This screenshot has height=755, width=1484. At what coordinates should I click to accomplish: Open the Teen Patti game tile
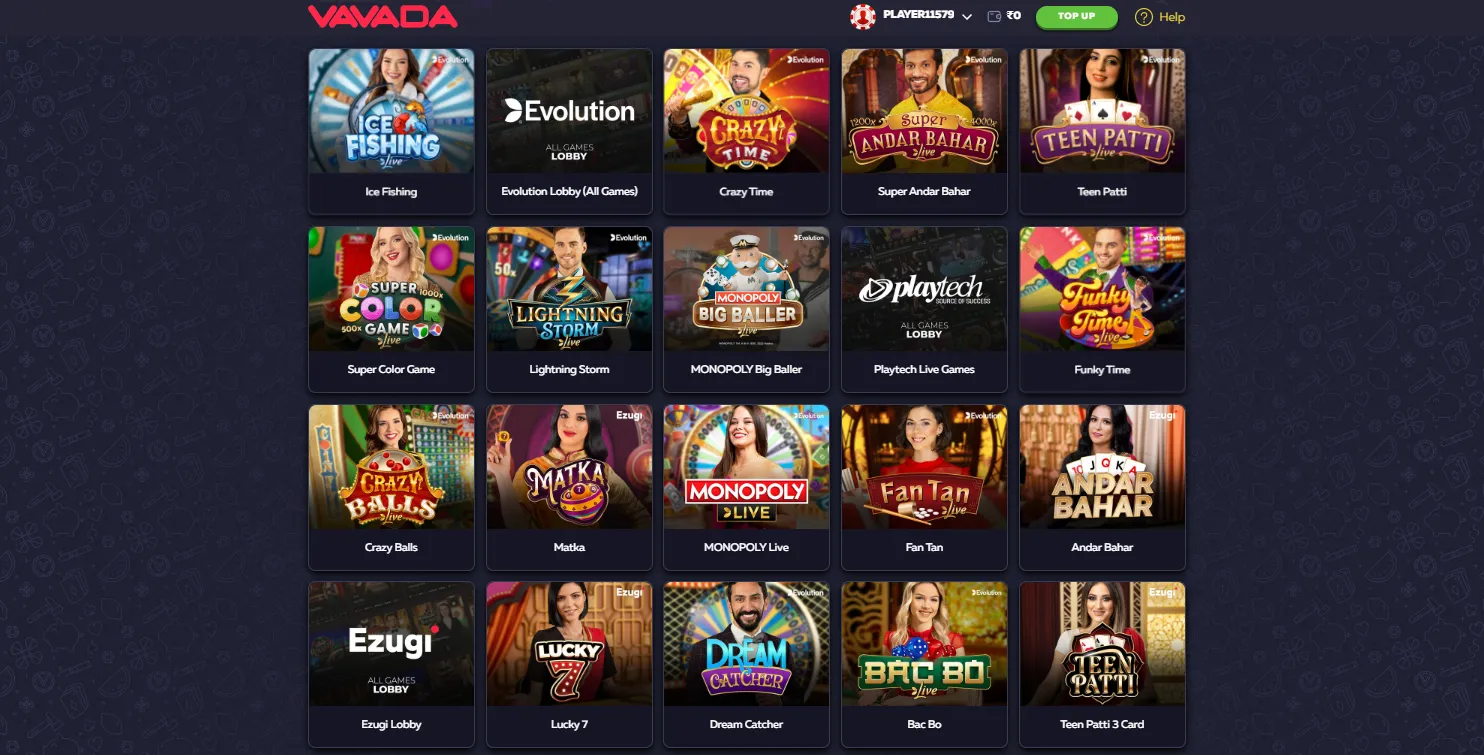click(x=1102, y=131)
